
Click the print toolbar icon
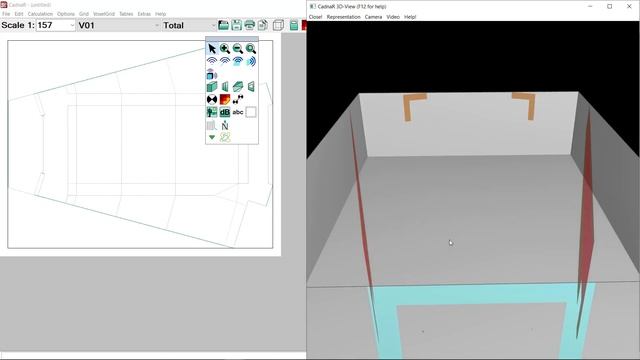click(x=249, y=25)
